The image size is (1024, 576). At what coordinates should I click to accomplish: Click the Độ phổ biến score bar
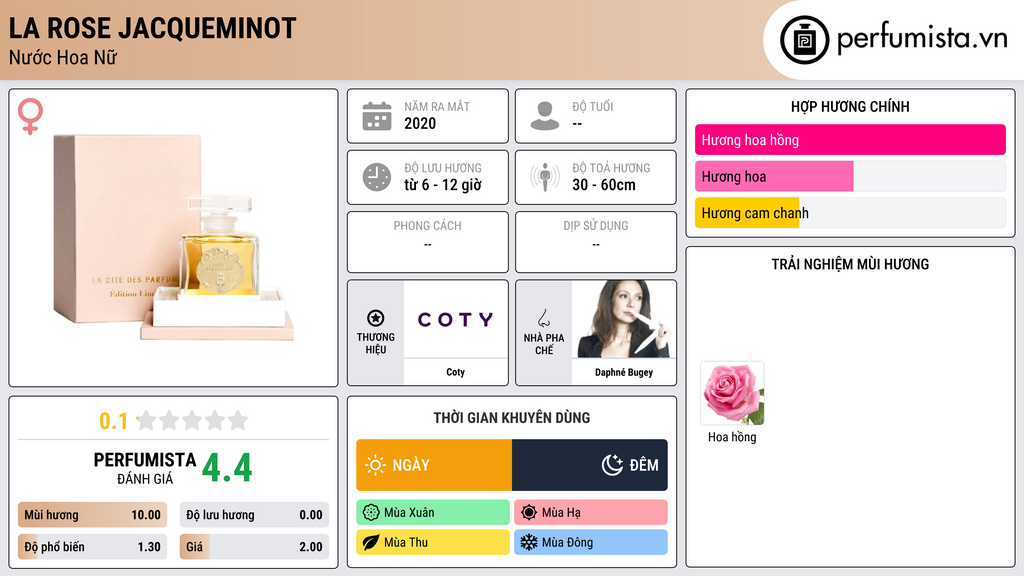click(x=93, y=547)
